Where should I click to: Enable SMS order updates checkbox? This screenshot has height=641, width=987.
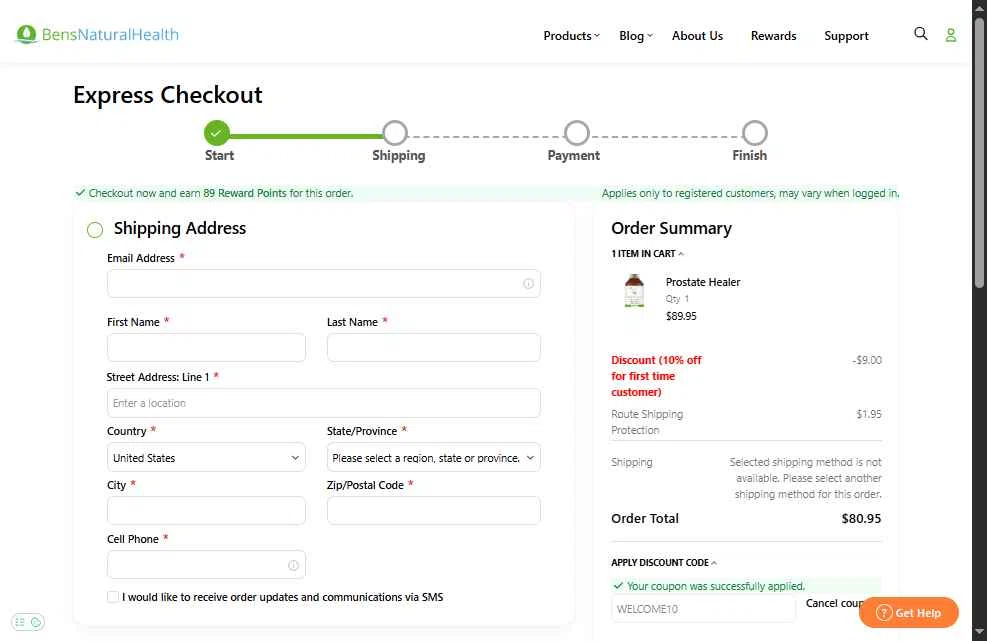(113, 597)
